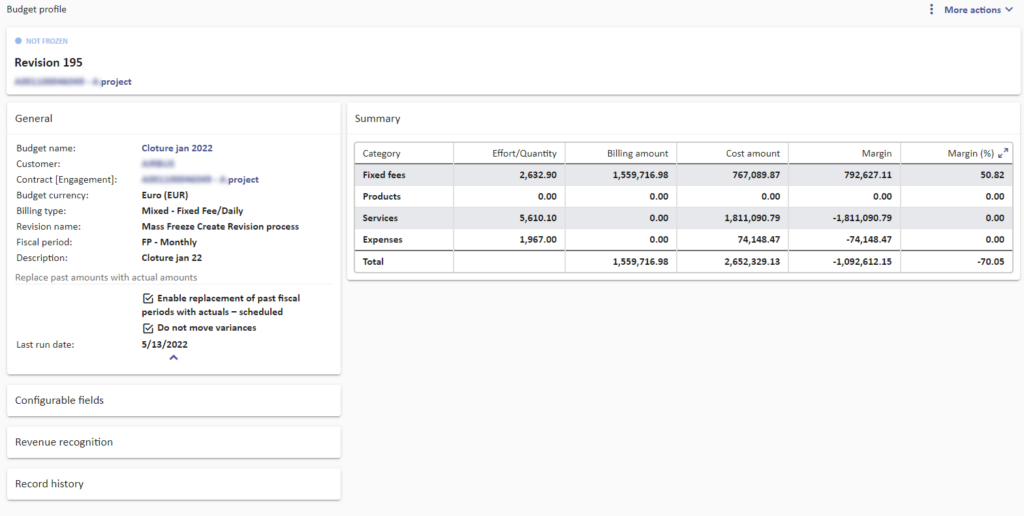Screen dimensions: 1024x516
Task: Click the last run date 5/13/2022
Action: click(165, 344)
